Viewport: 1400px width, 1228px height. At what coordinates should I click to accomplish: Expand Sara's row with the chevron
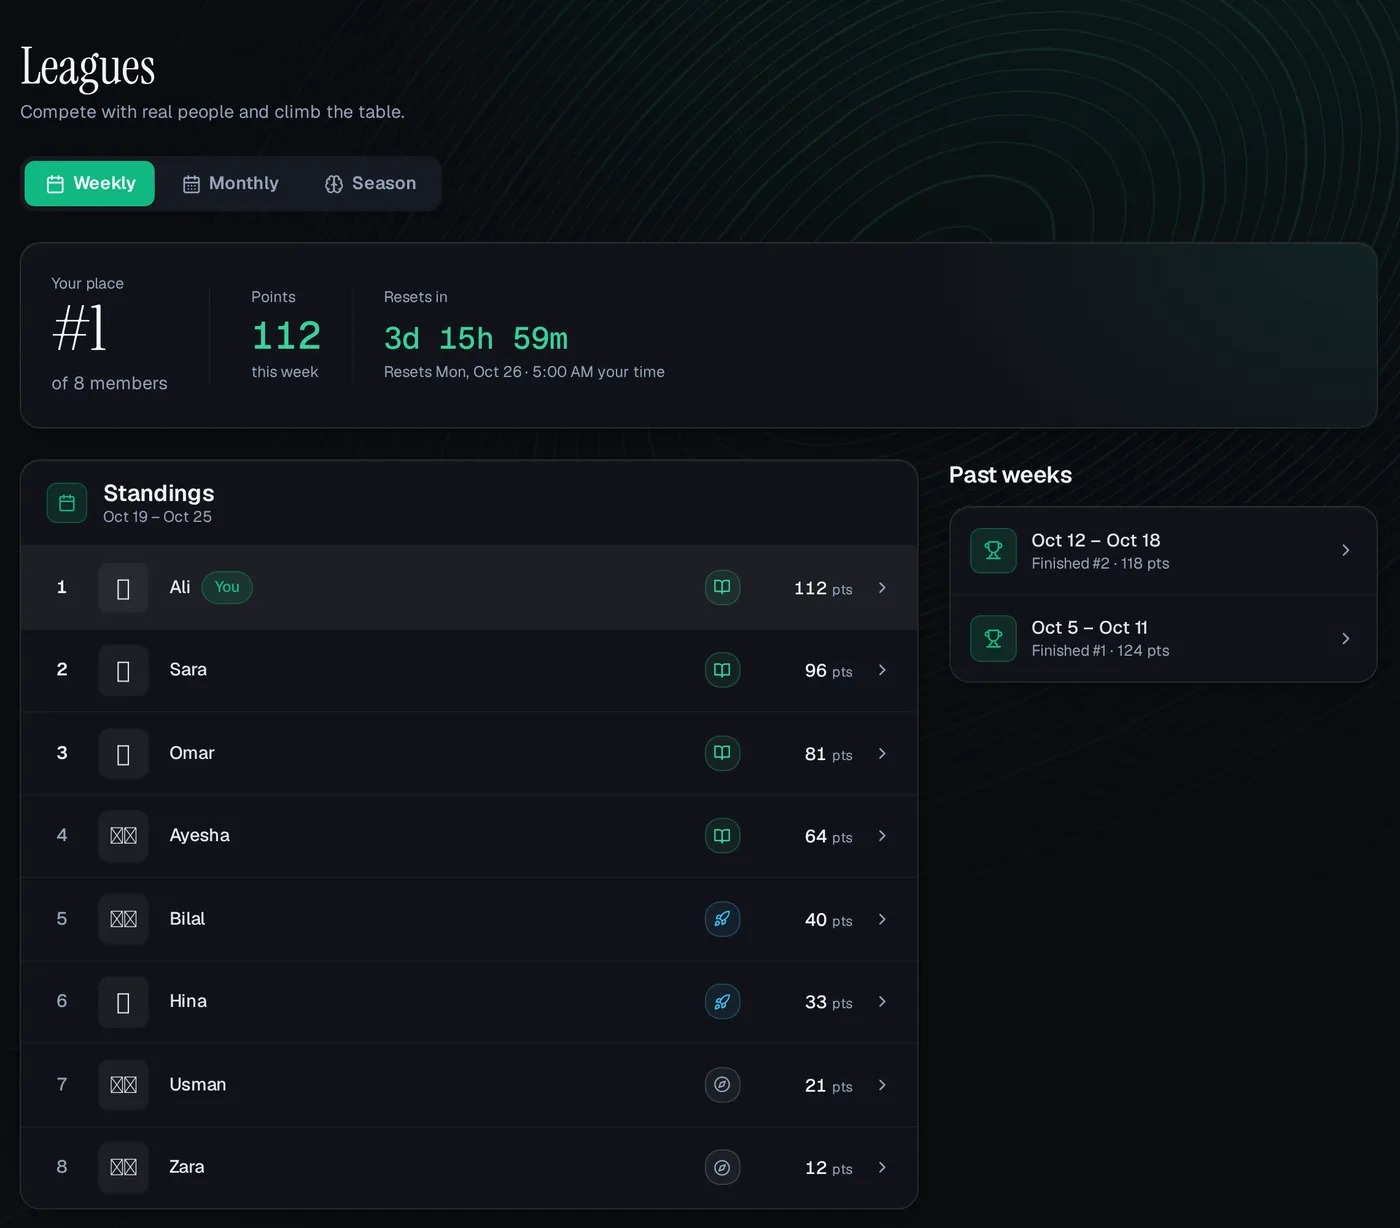(882, 670)
